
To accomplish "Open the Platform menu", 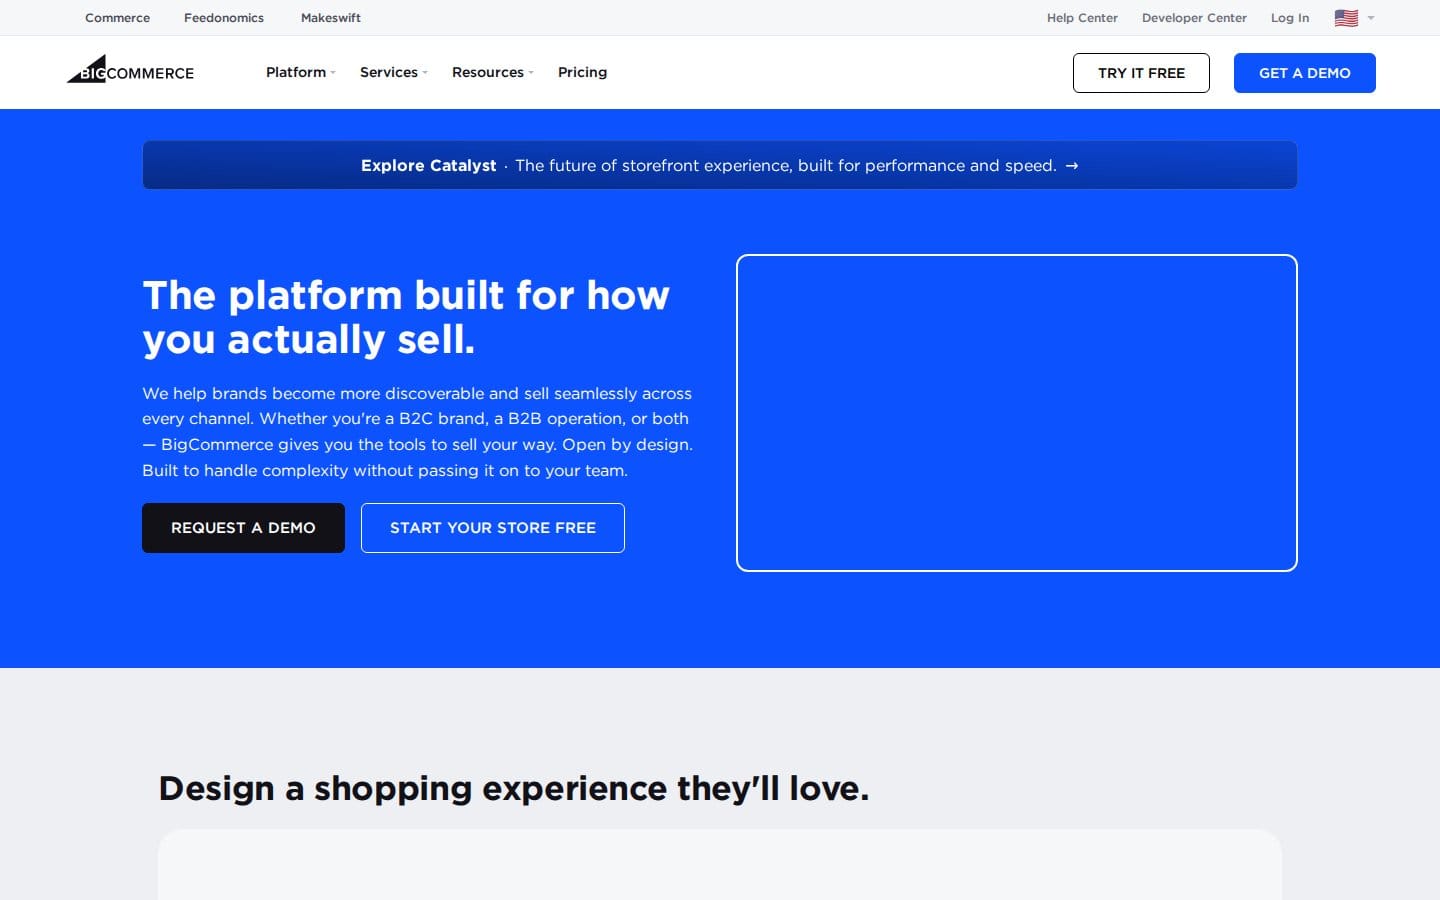I will [300, 72].
